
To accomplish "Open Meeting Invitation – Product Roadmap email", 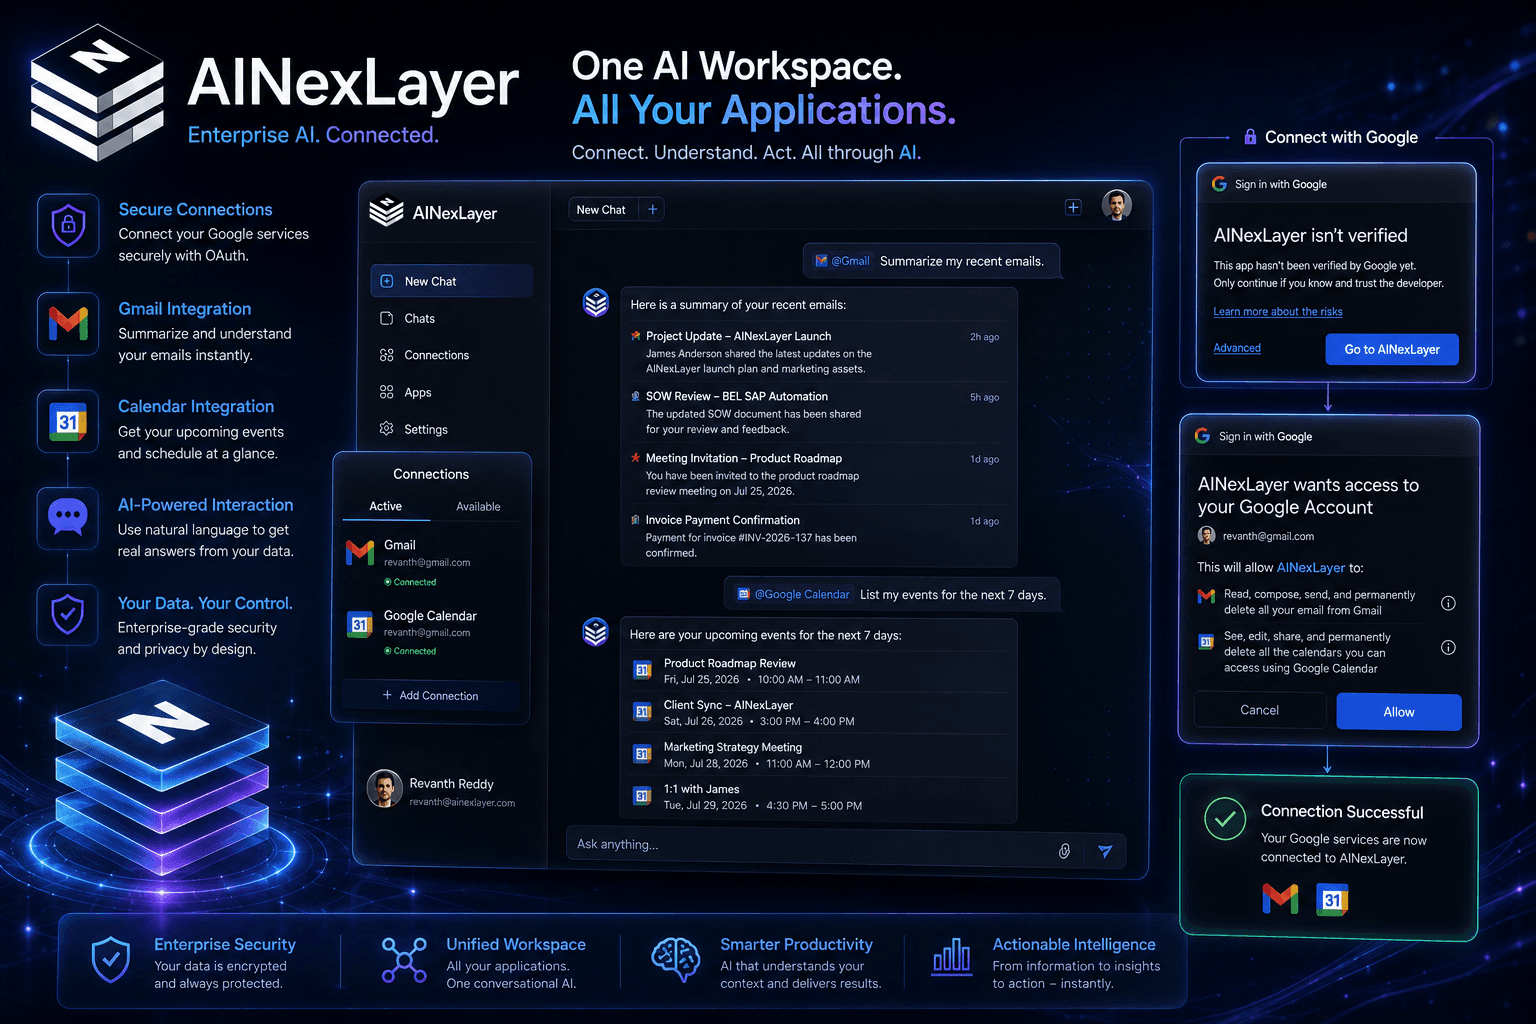I will click(818, 474).
